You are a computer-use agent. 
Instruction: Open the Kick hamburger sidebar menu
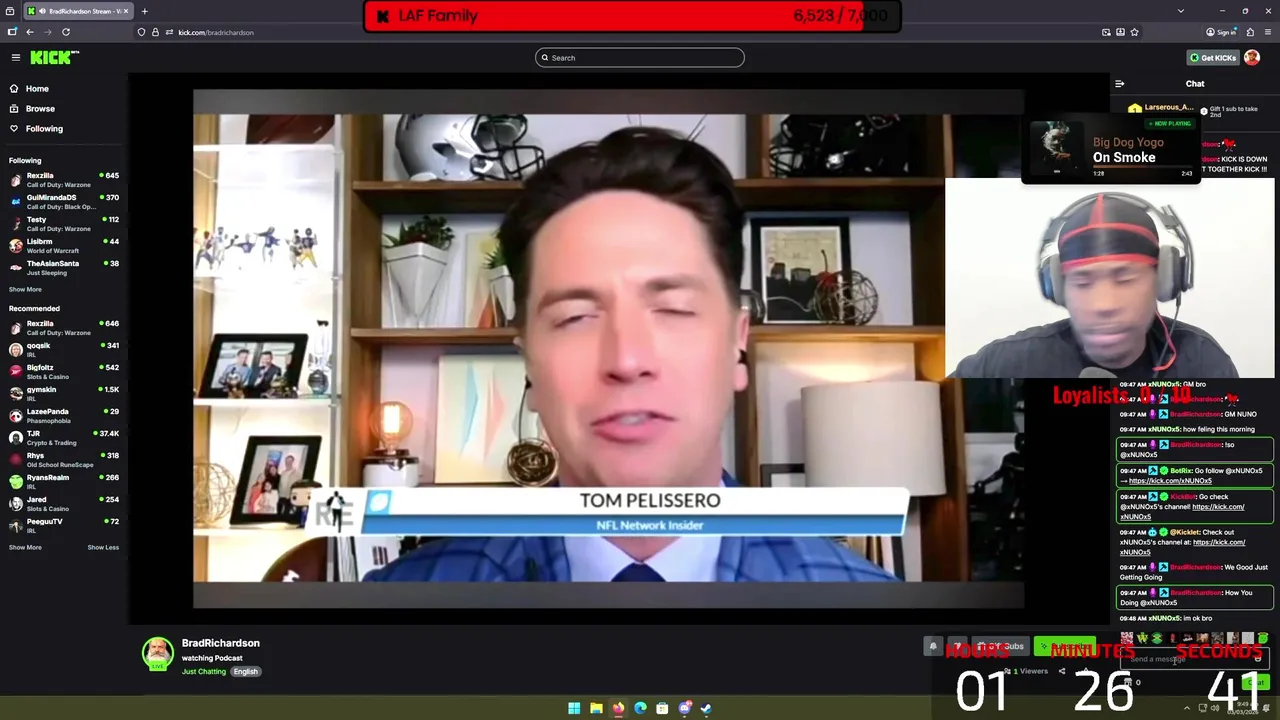tap(15, 57)
